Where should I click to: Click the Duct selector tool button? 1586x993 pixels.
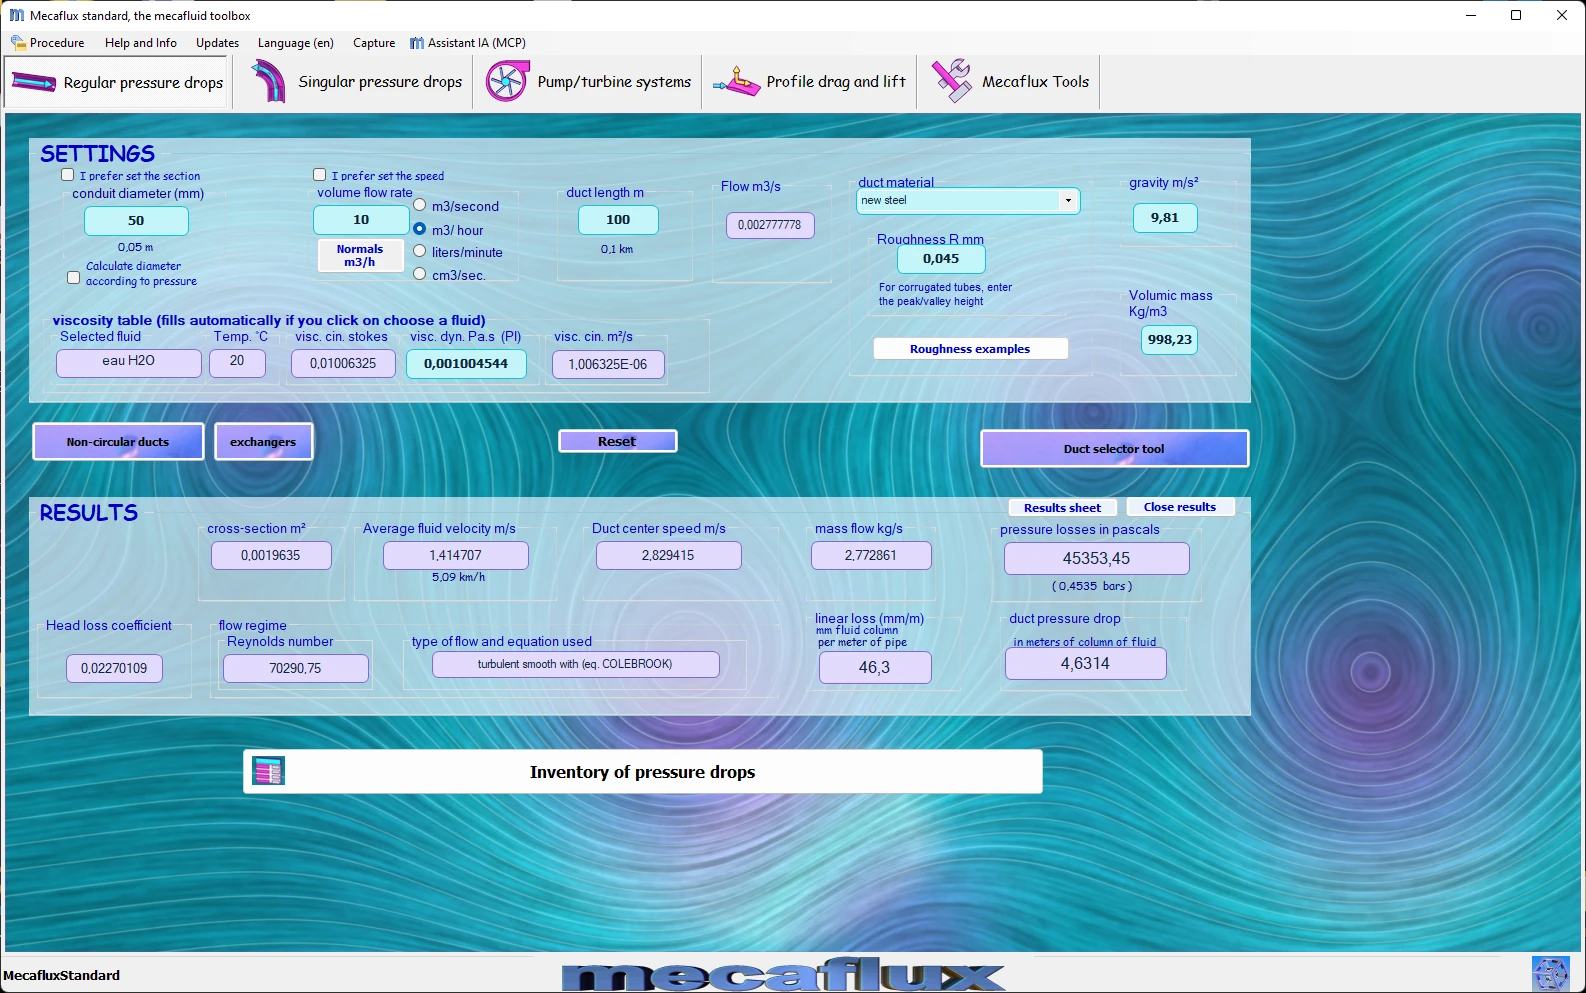coord(1114,449)
